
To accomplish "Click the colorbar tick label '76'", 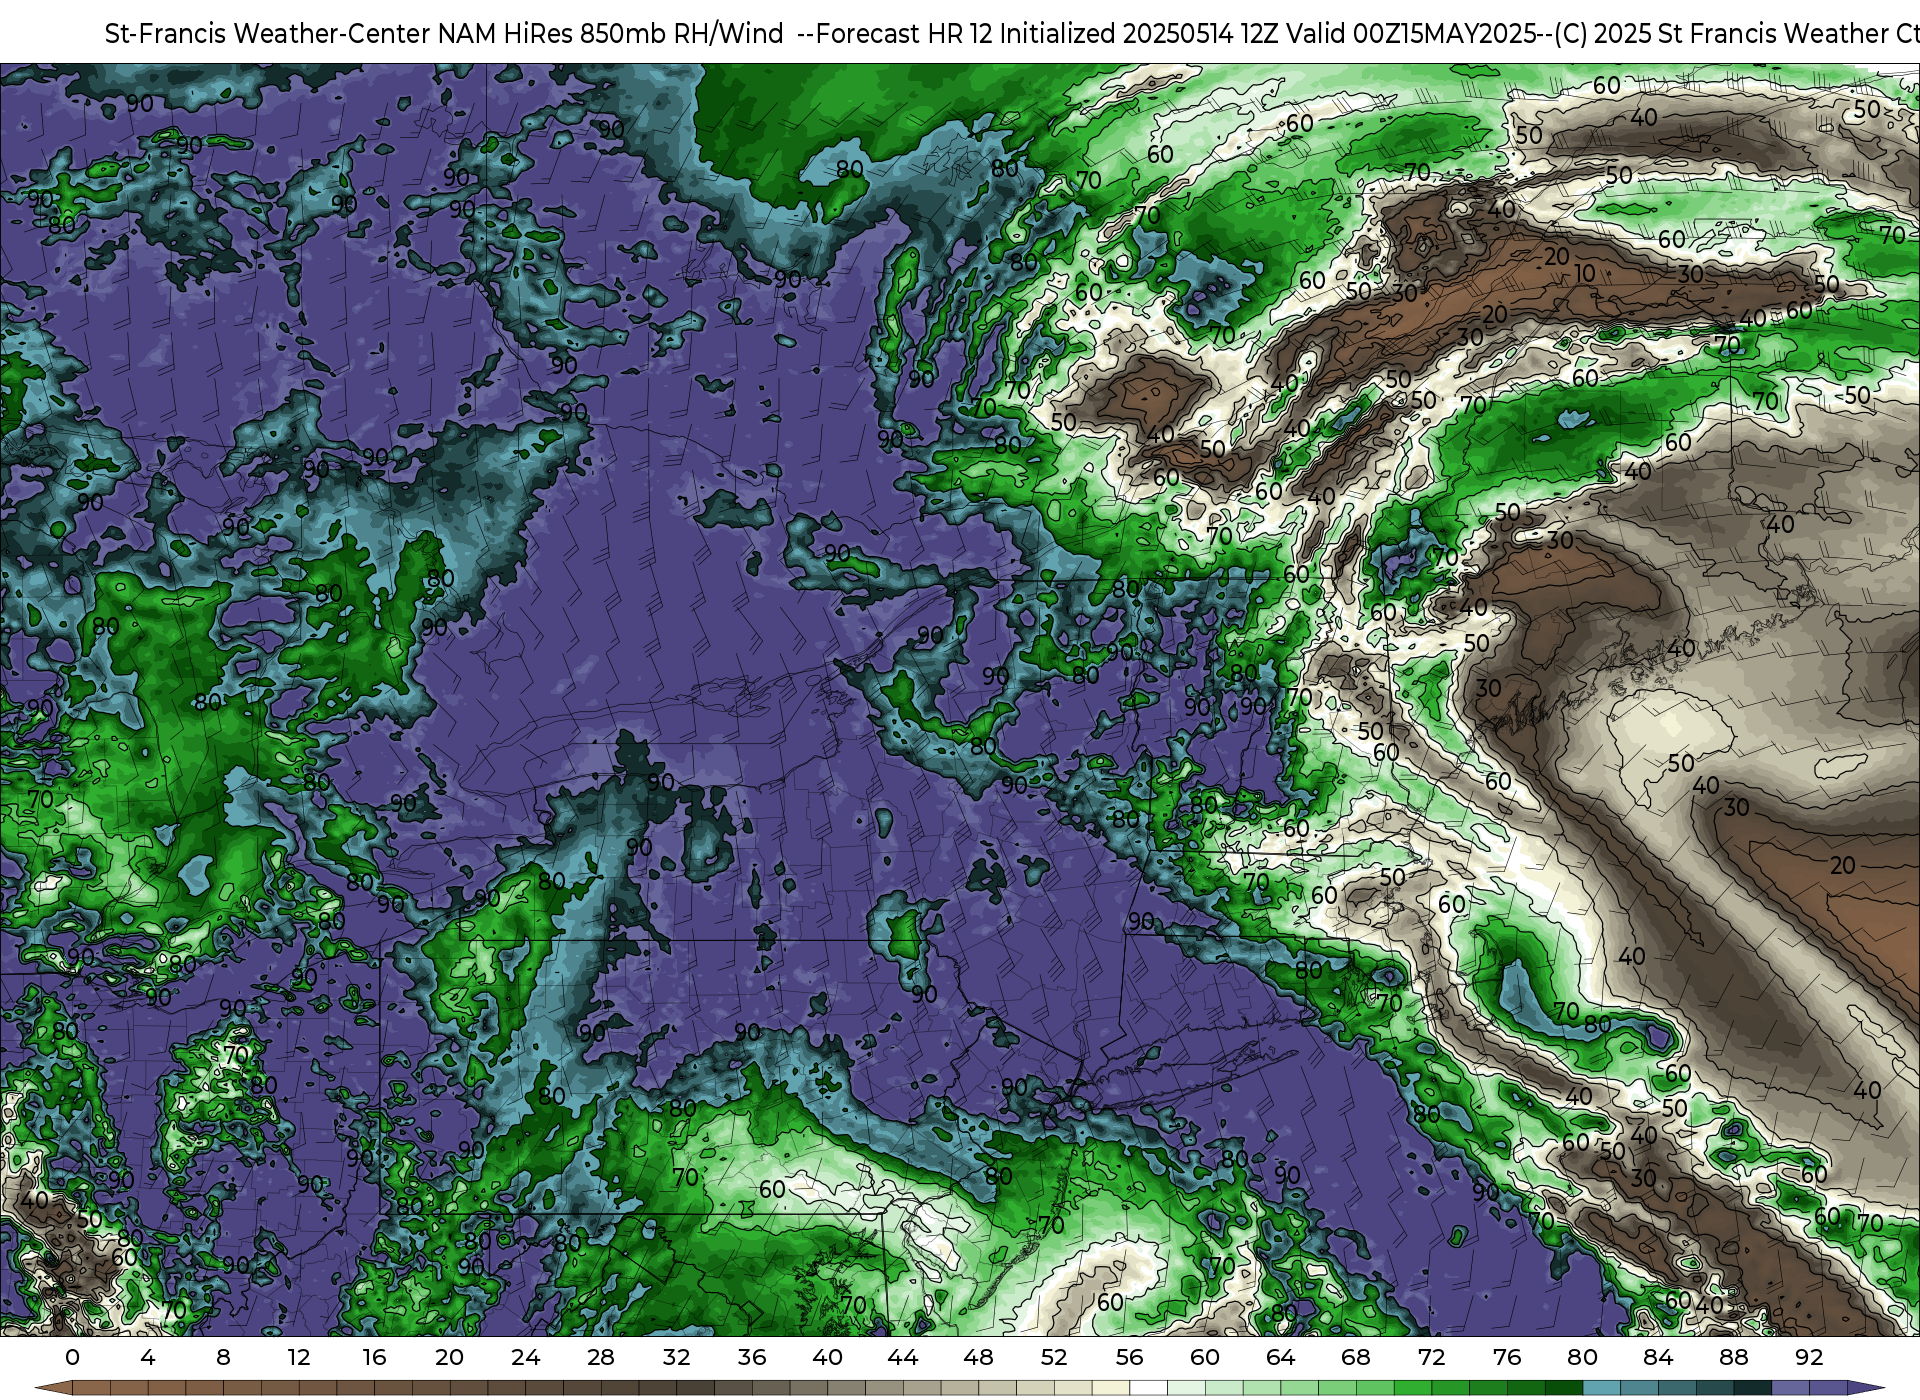I will [x=1507, y=1357].
